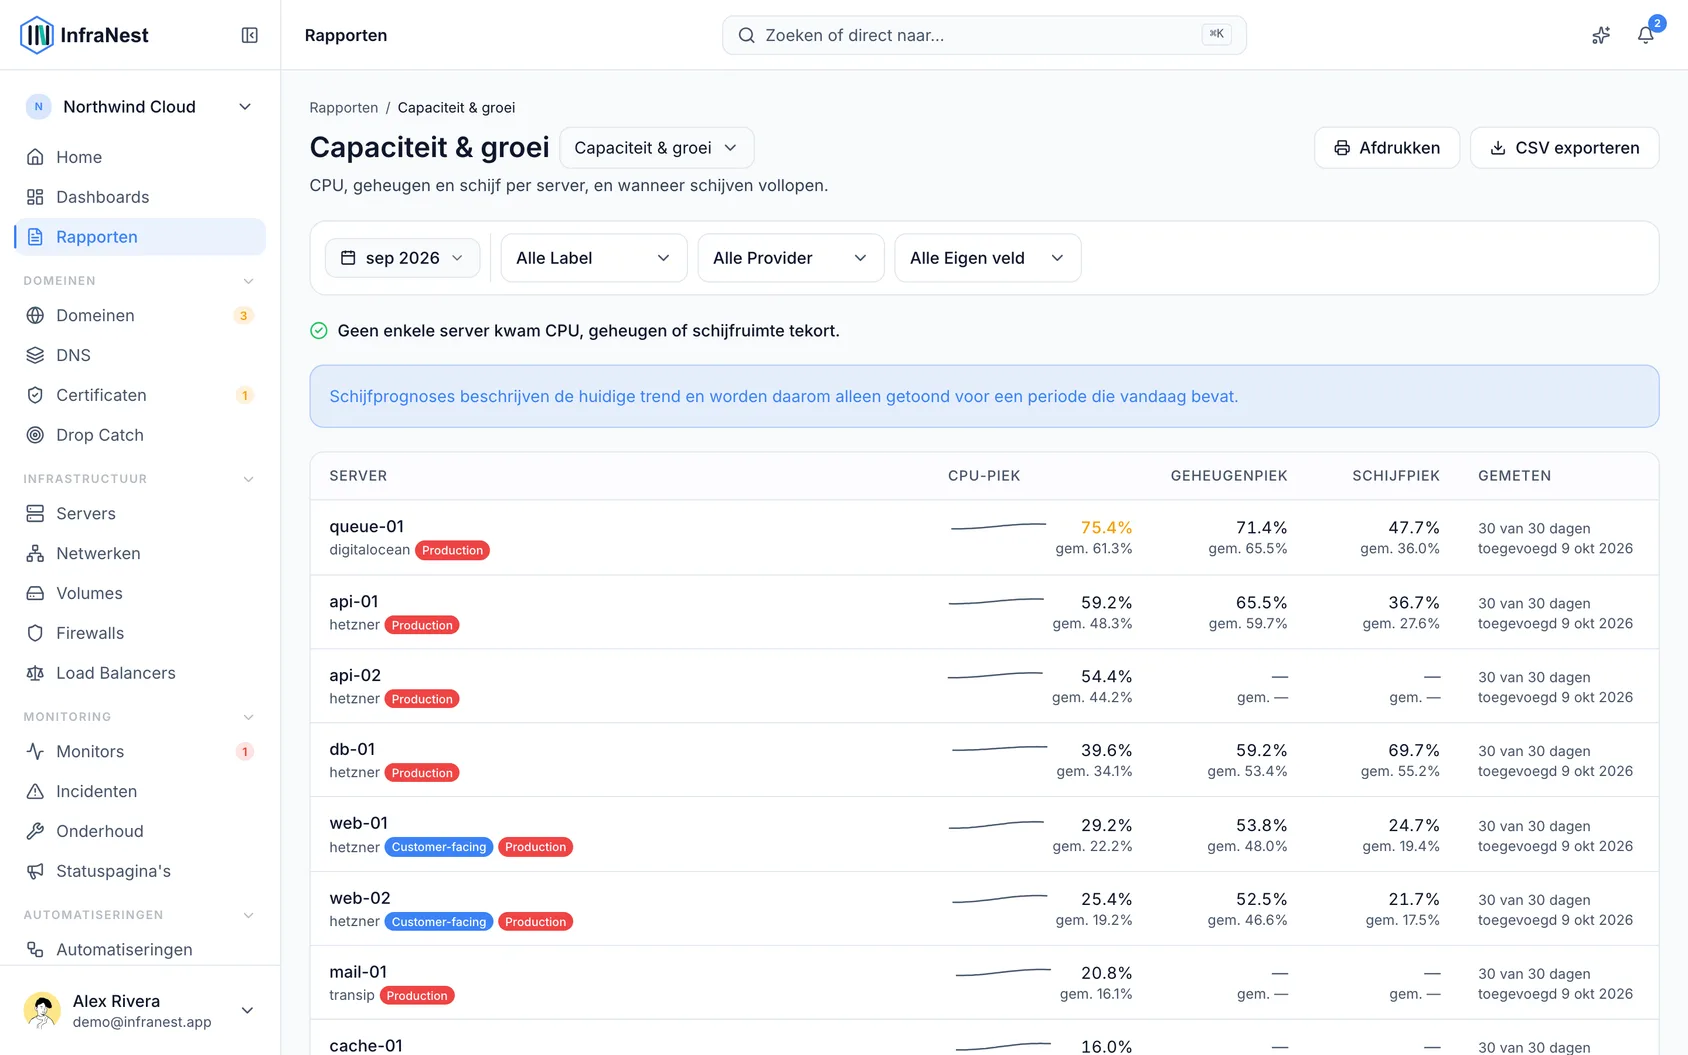Collapse the Automatiseringen section

(248, 915)
